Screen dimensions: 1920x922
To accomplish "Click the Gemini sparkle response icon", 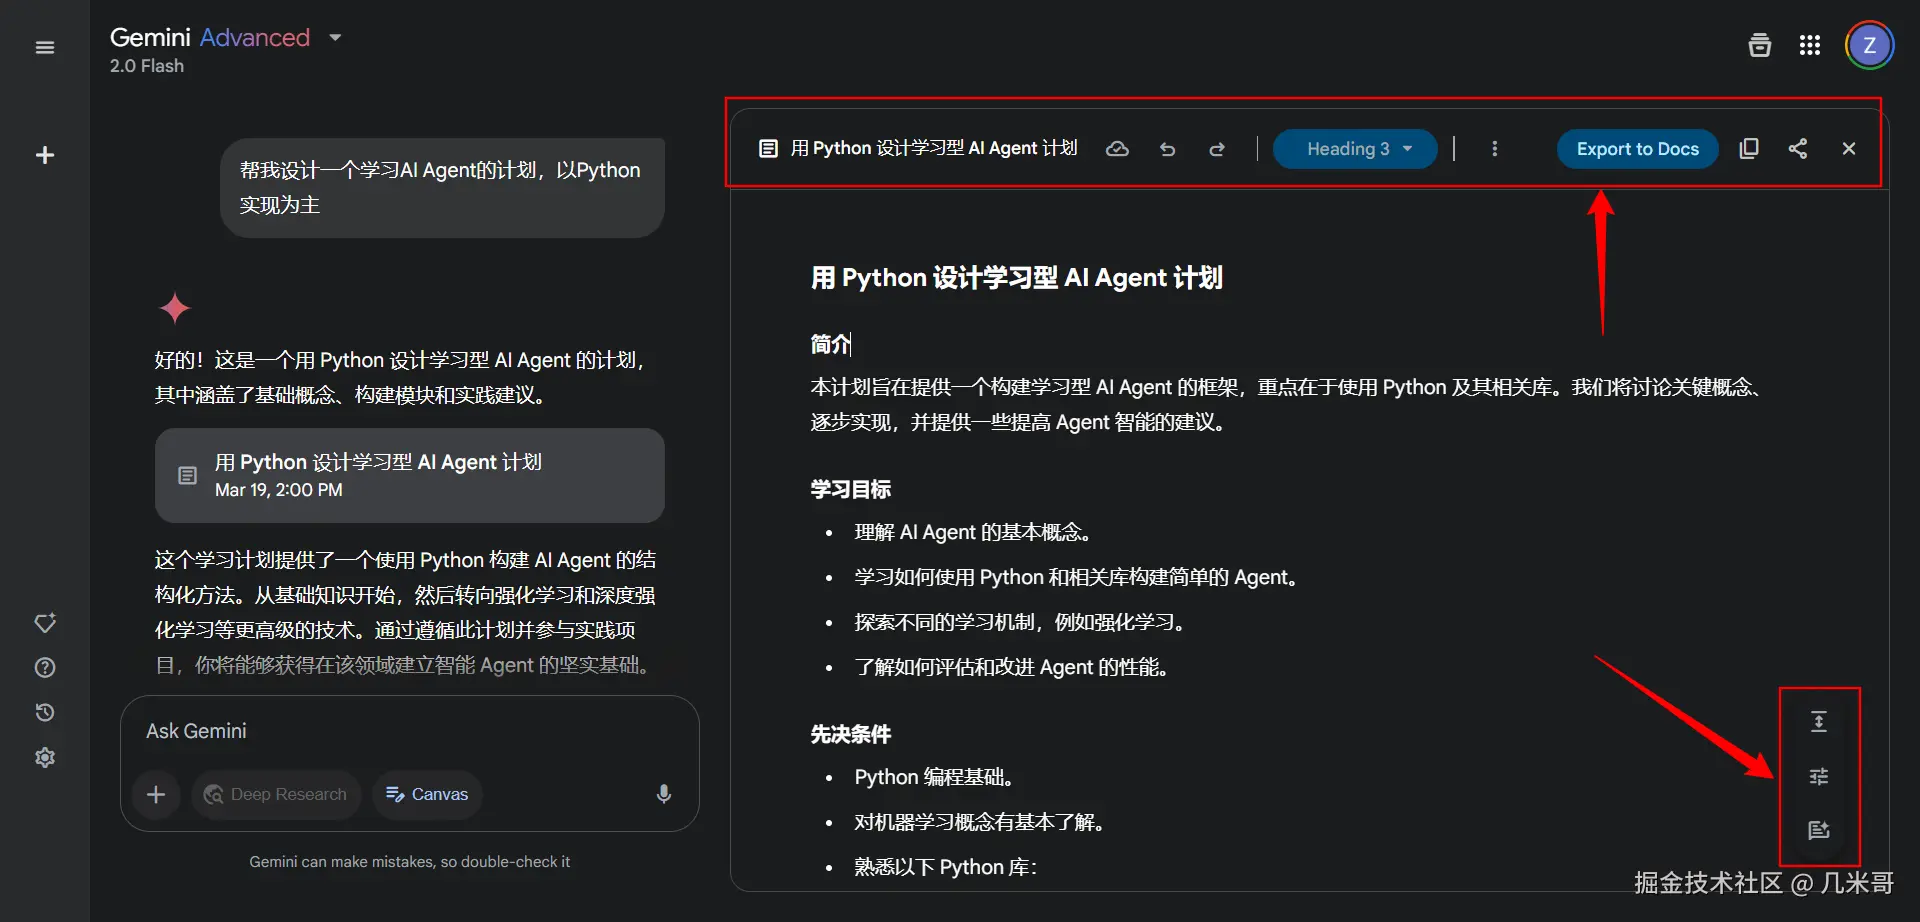I will pos(175,308).
